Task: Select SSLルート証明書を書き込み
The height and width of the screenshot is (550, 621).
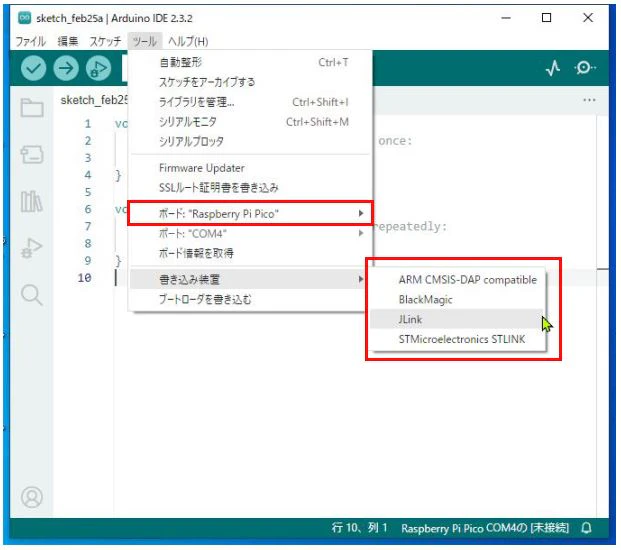Action: click(251, 188)
